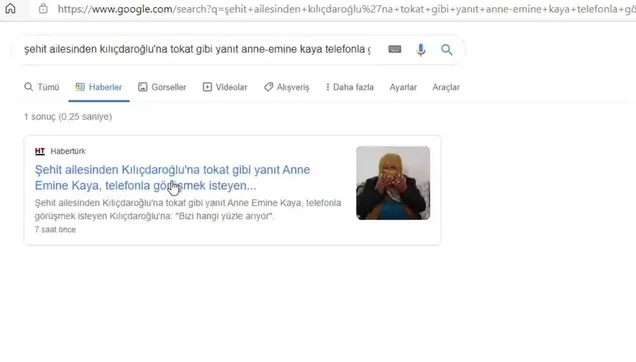The height and width of the screenshot is (362, 636).
Task: Click the result snippet text 'Bizi hangi yüzle arıyor'
Action: (x=226, y=216)
